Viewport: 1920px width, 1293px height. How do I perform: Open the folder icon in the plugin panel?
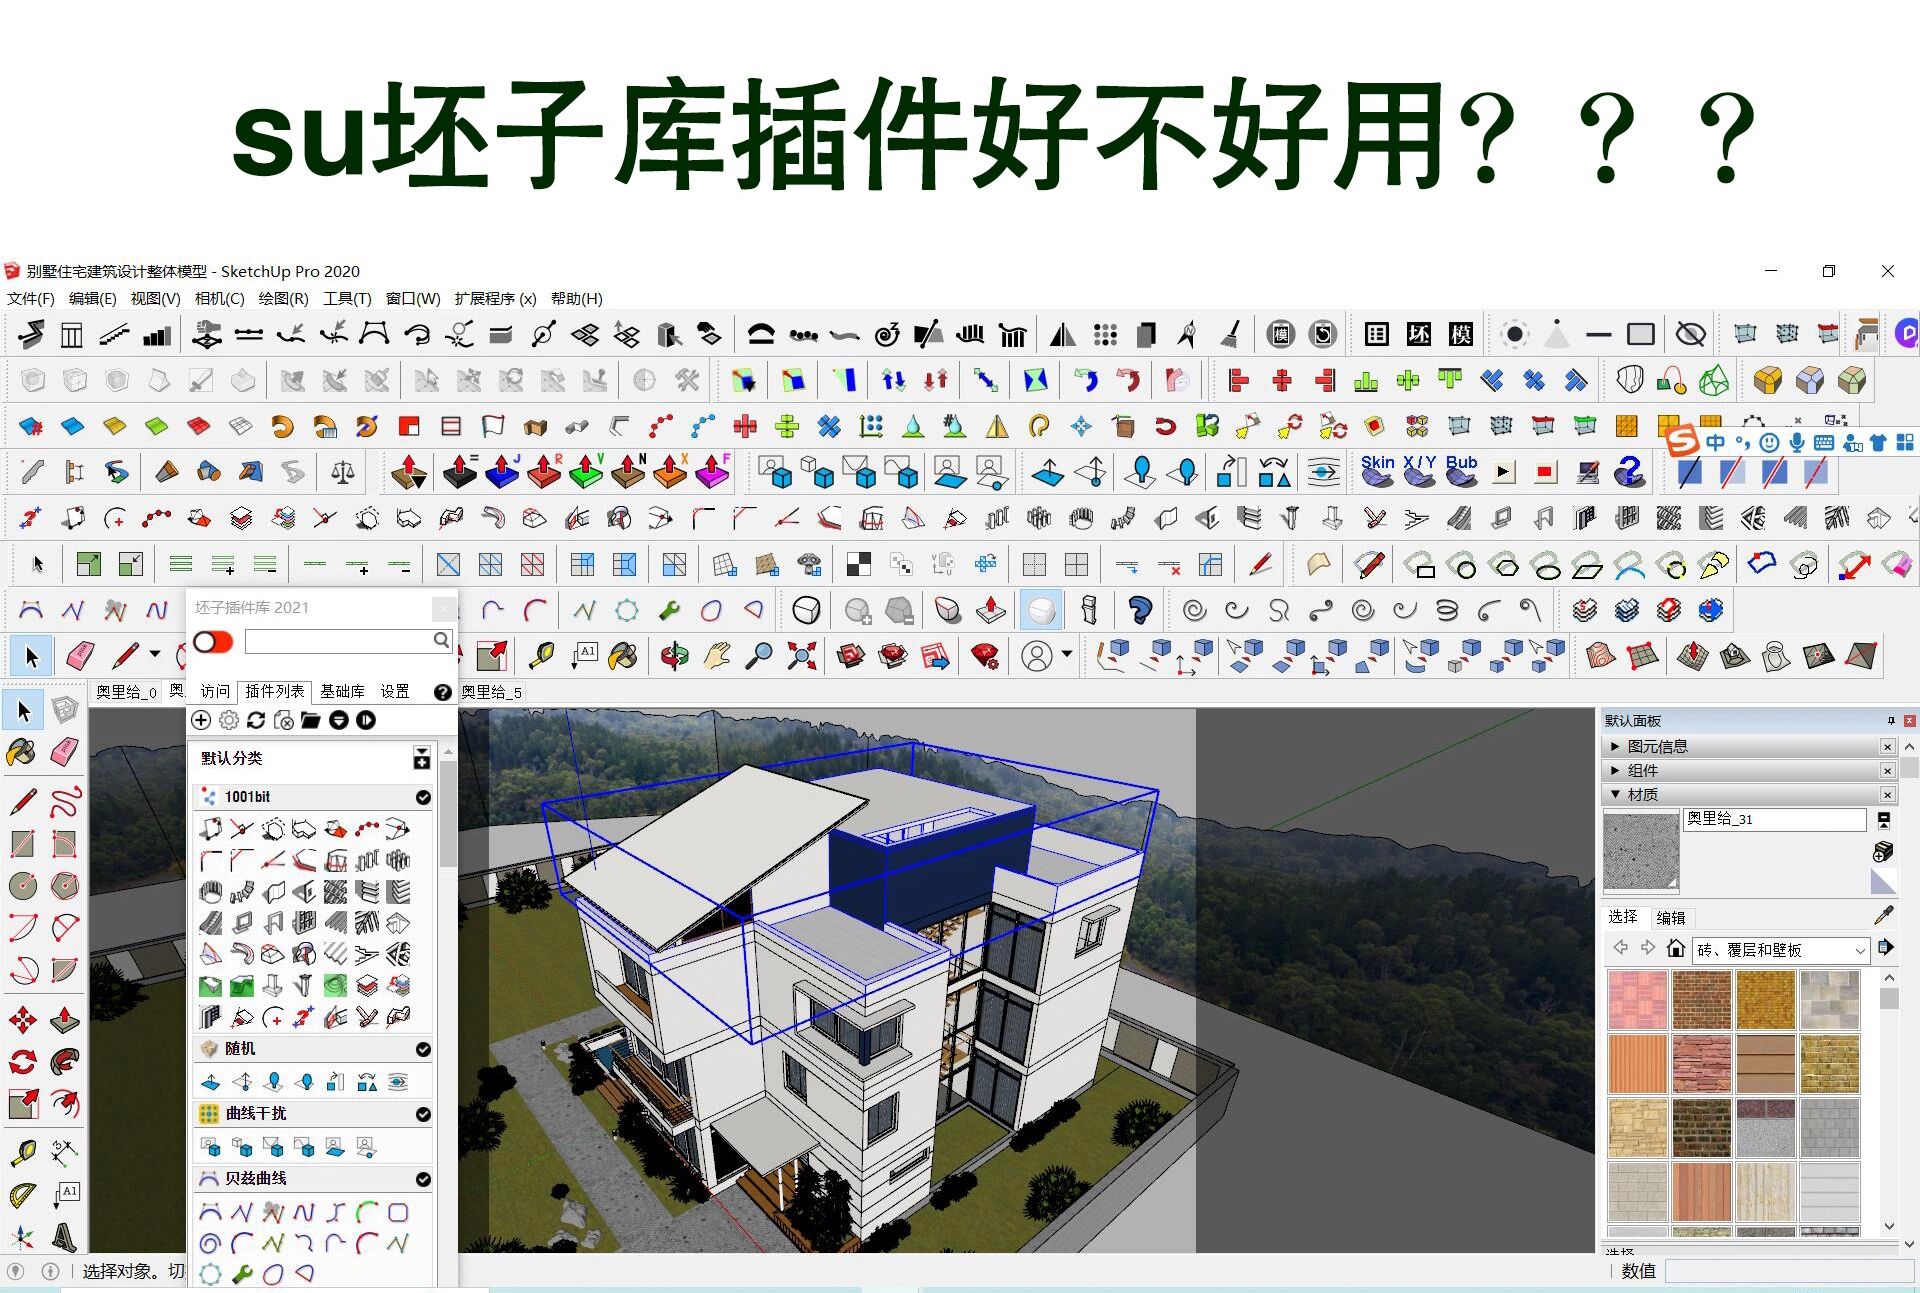pos(311,720)
